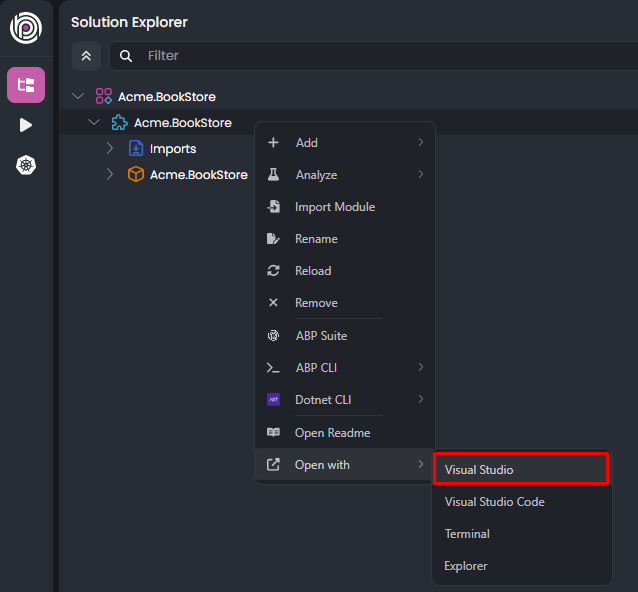Click the ABP CLI submenu arrow
The height and width of the screenshot is (592, 638).
(x=421, y=367)
